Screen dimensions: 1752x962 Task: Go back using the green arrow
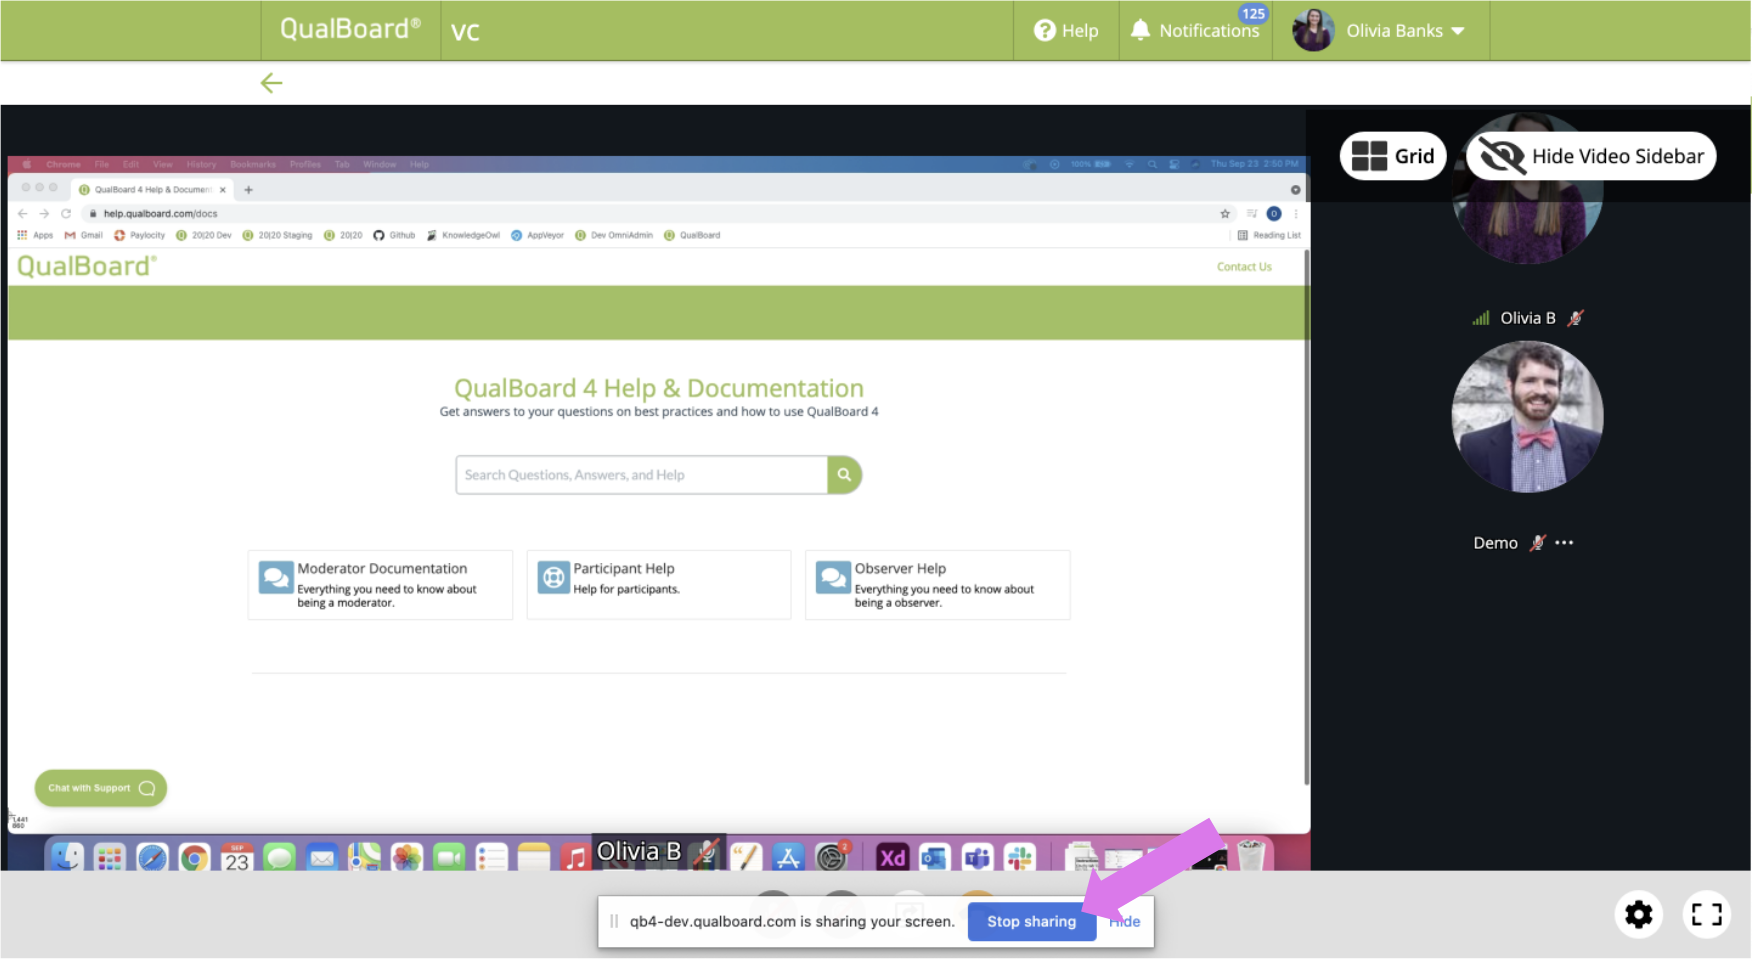coord(271,83)
